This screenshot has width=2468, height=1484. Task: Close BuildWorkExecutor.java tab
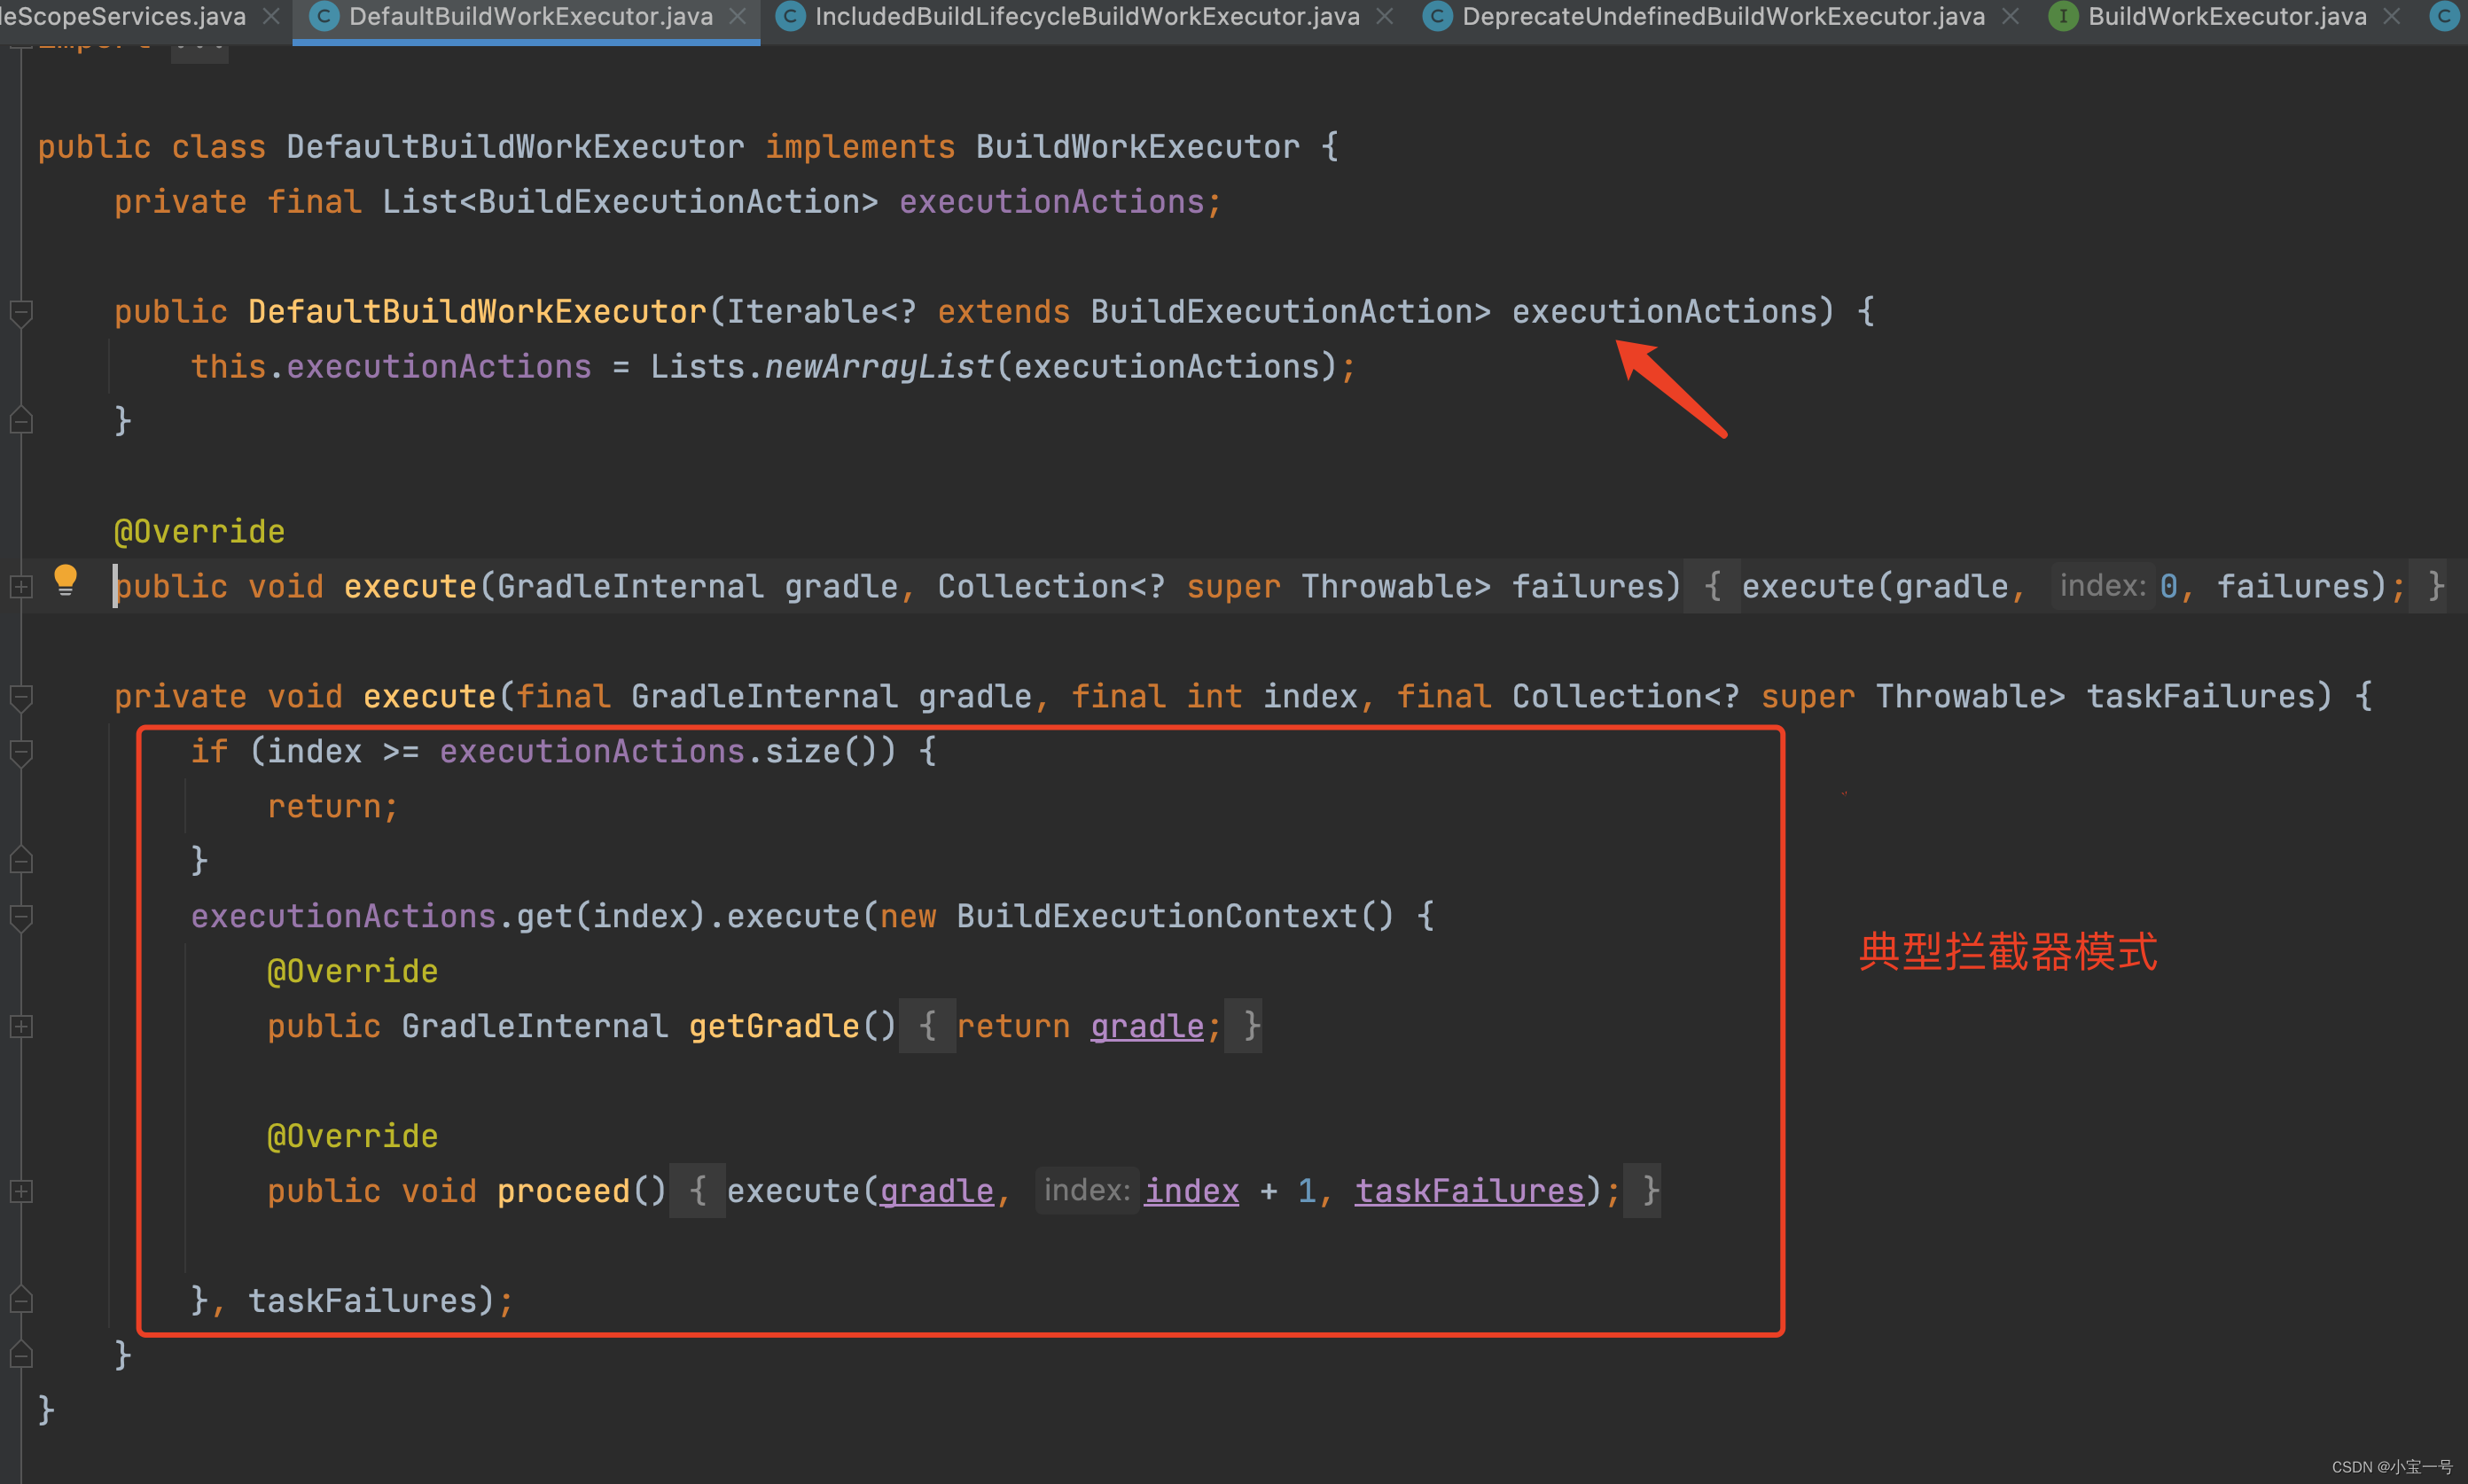(x=2392, y=17)
